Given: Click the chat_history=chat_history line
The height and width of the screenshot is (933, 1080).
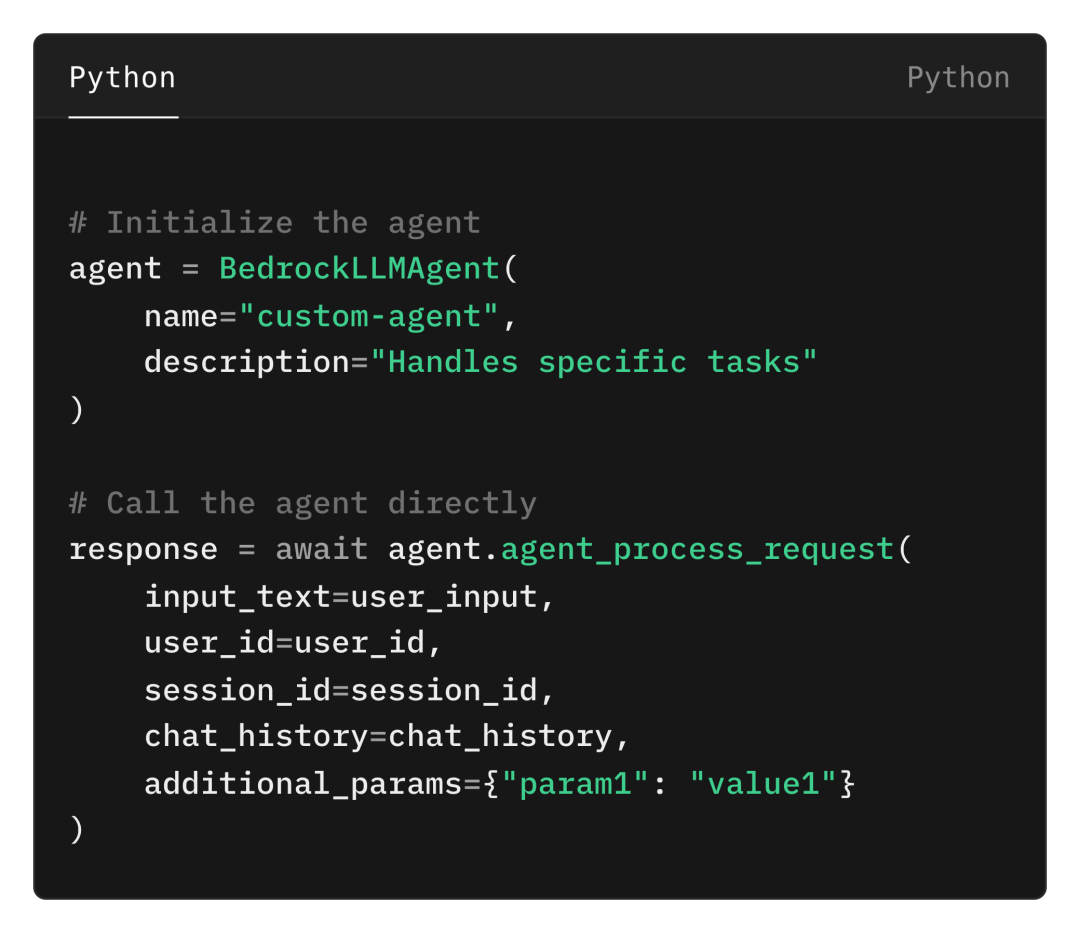Looking at the screenshot, I should coord(386,736).
